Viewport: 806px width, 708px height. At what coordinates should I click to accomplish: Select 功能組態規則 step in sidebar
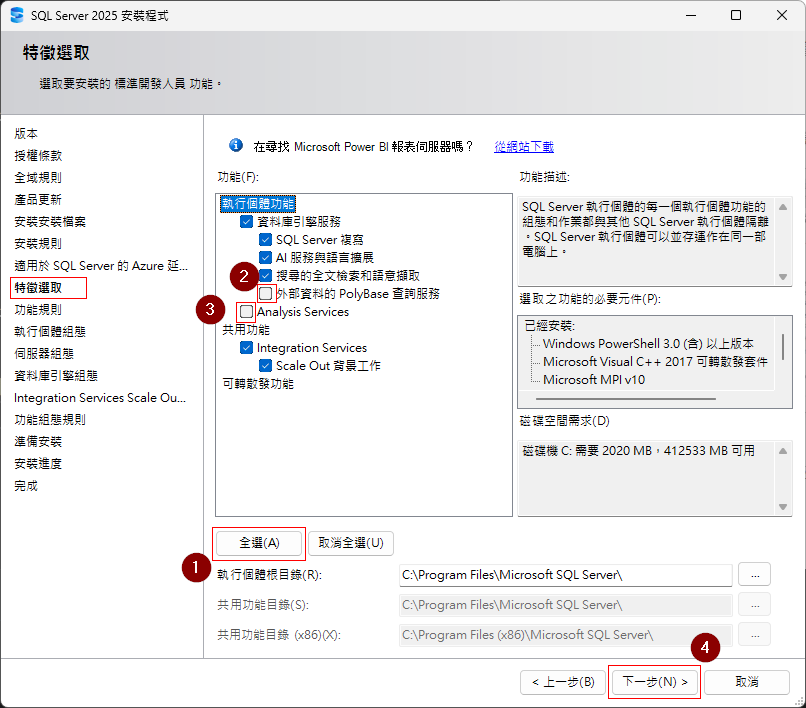click(x=50, y=420)
